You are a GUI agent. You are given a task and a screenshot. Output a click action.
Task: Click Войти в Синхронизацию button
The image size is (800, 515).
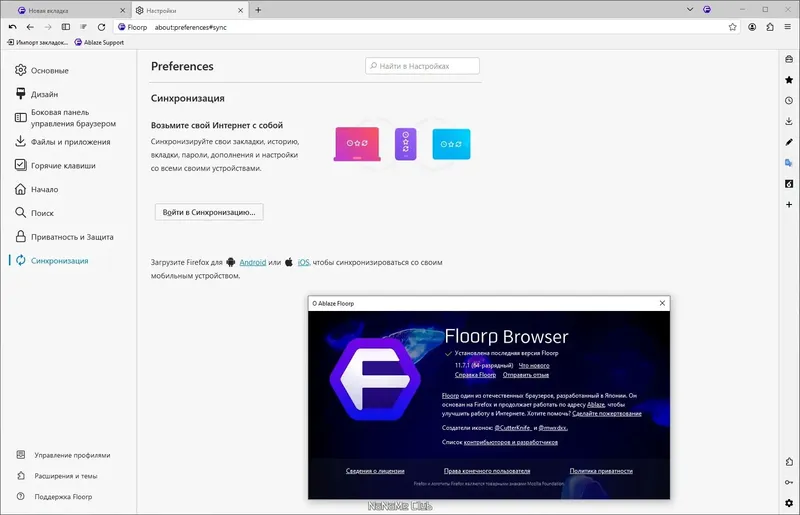(x=209, y=212)
